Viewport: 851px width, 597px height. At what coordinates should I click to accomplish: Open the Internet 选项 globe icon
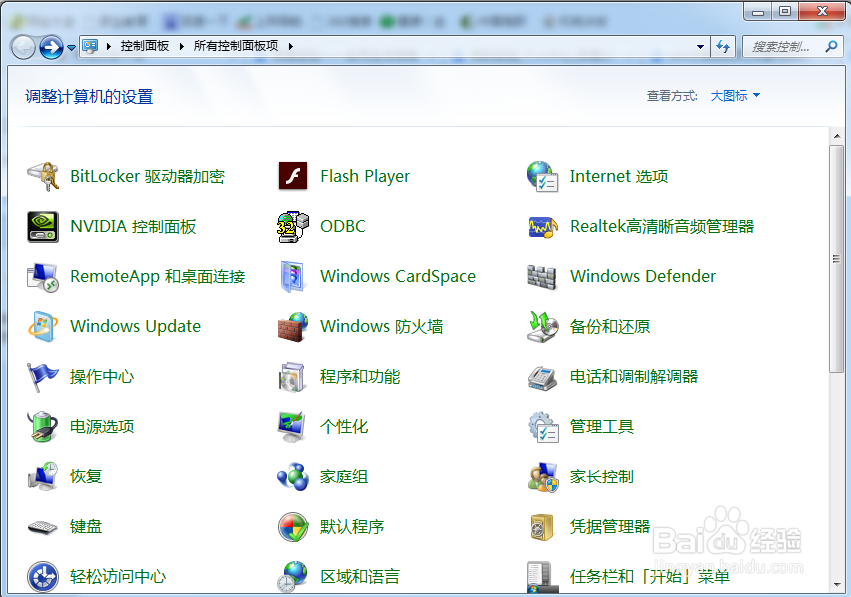pyautogui.click(x=542, y=176)
